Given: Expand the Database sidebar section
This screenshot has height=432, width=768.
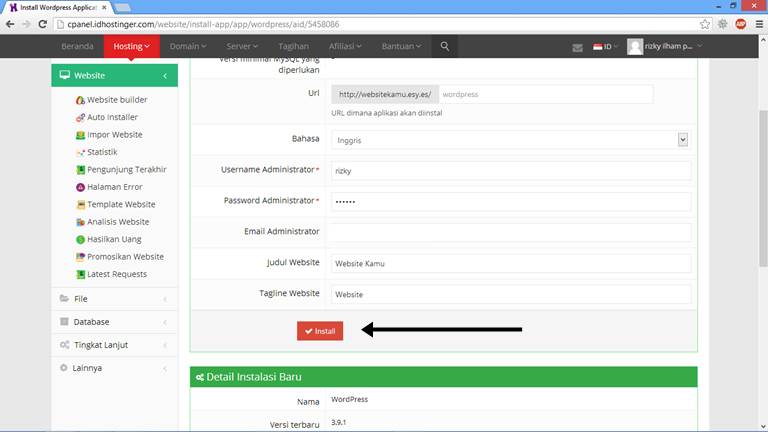Looking at the screenshot, I should point(115,322).
